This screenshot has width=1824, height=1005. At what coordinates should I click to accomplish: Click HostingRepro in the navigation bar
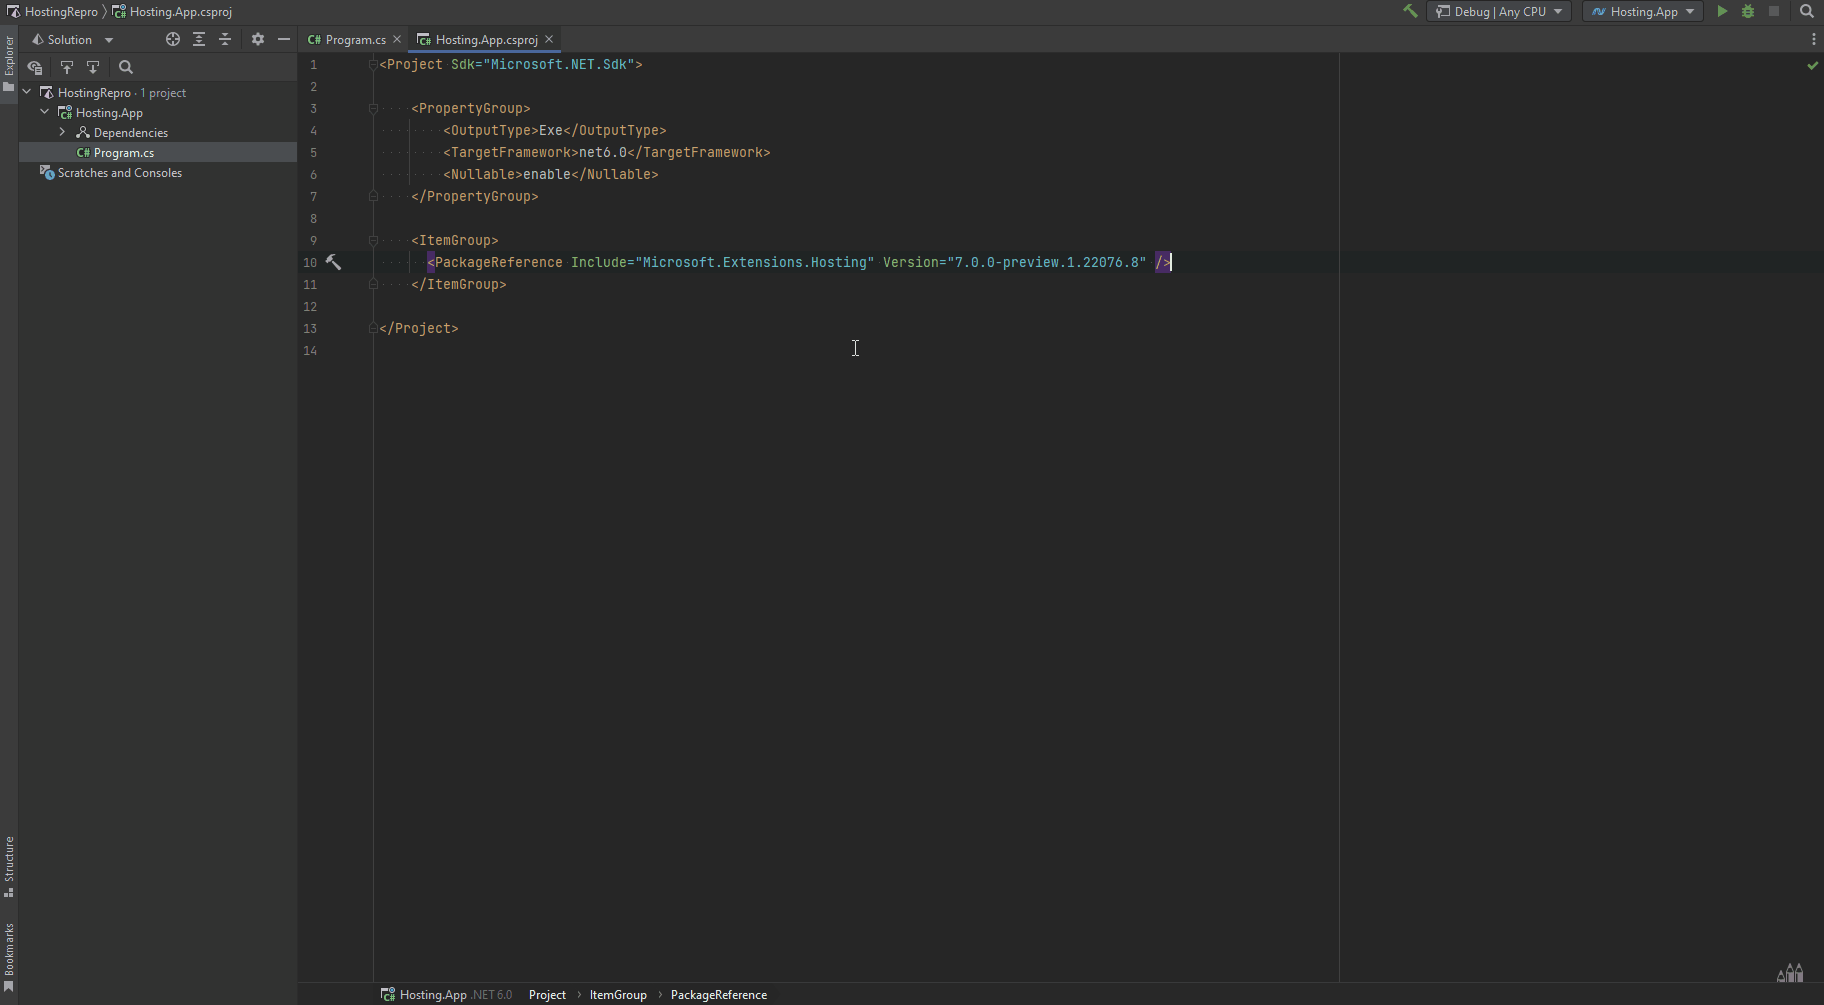(52, 11)
